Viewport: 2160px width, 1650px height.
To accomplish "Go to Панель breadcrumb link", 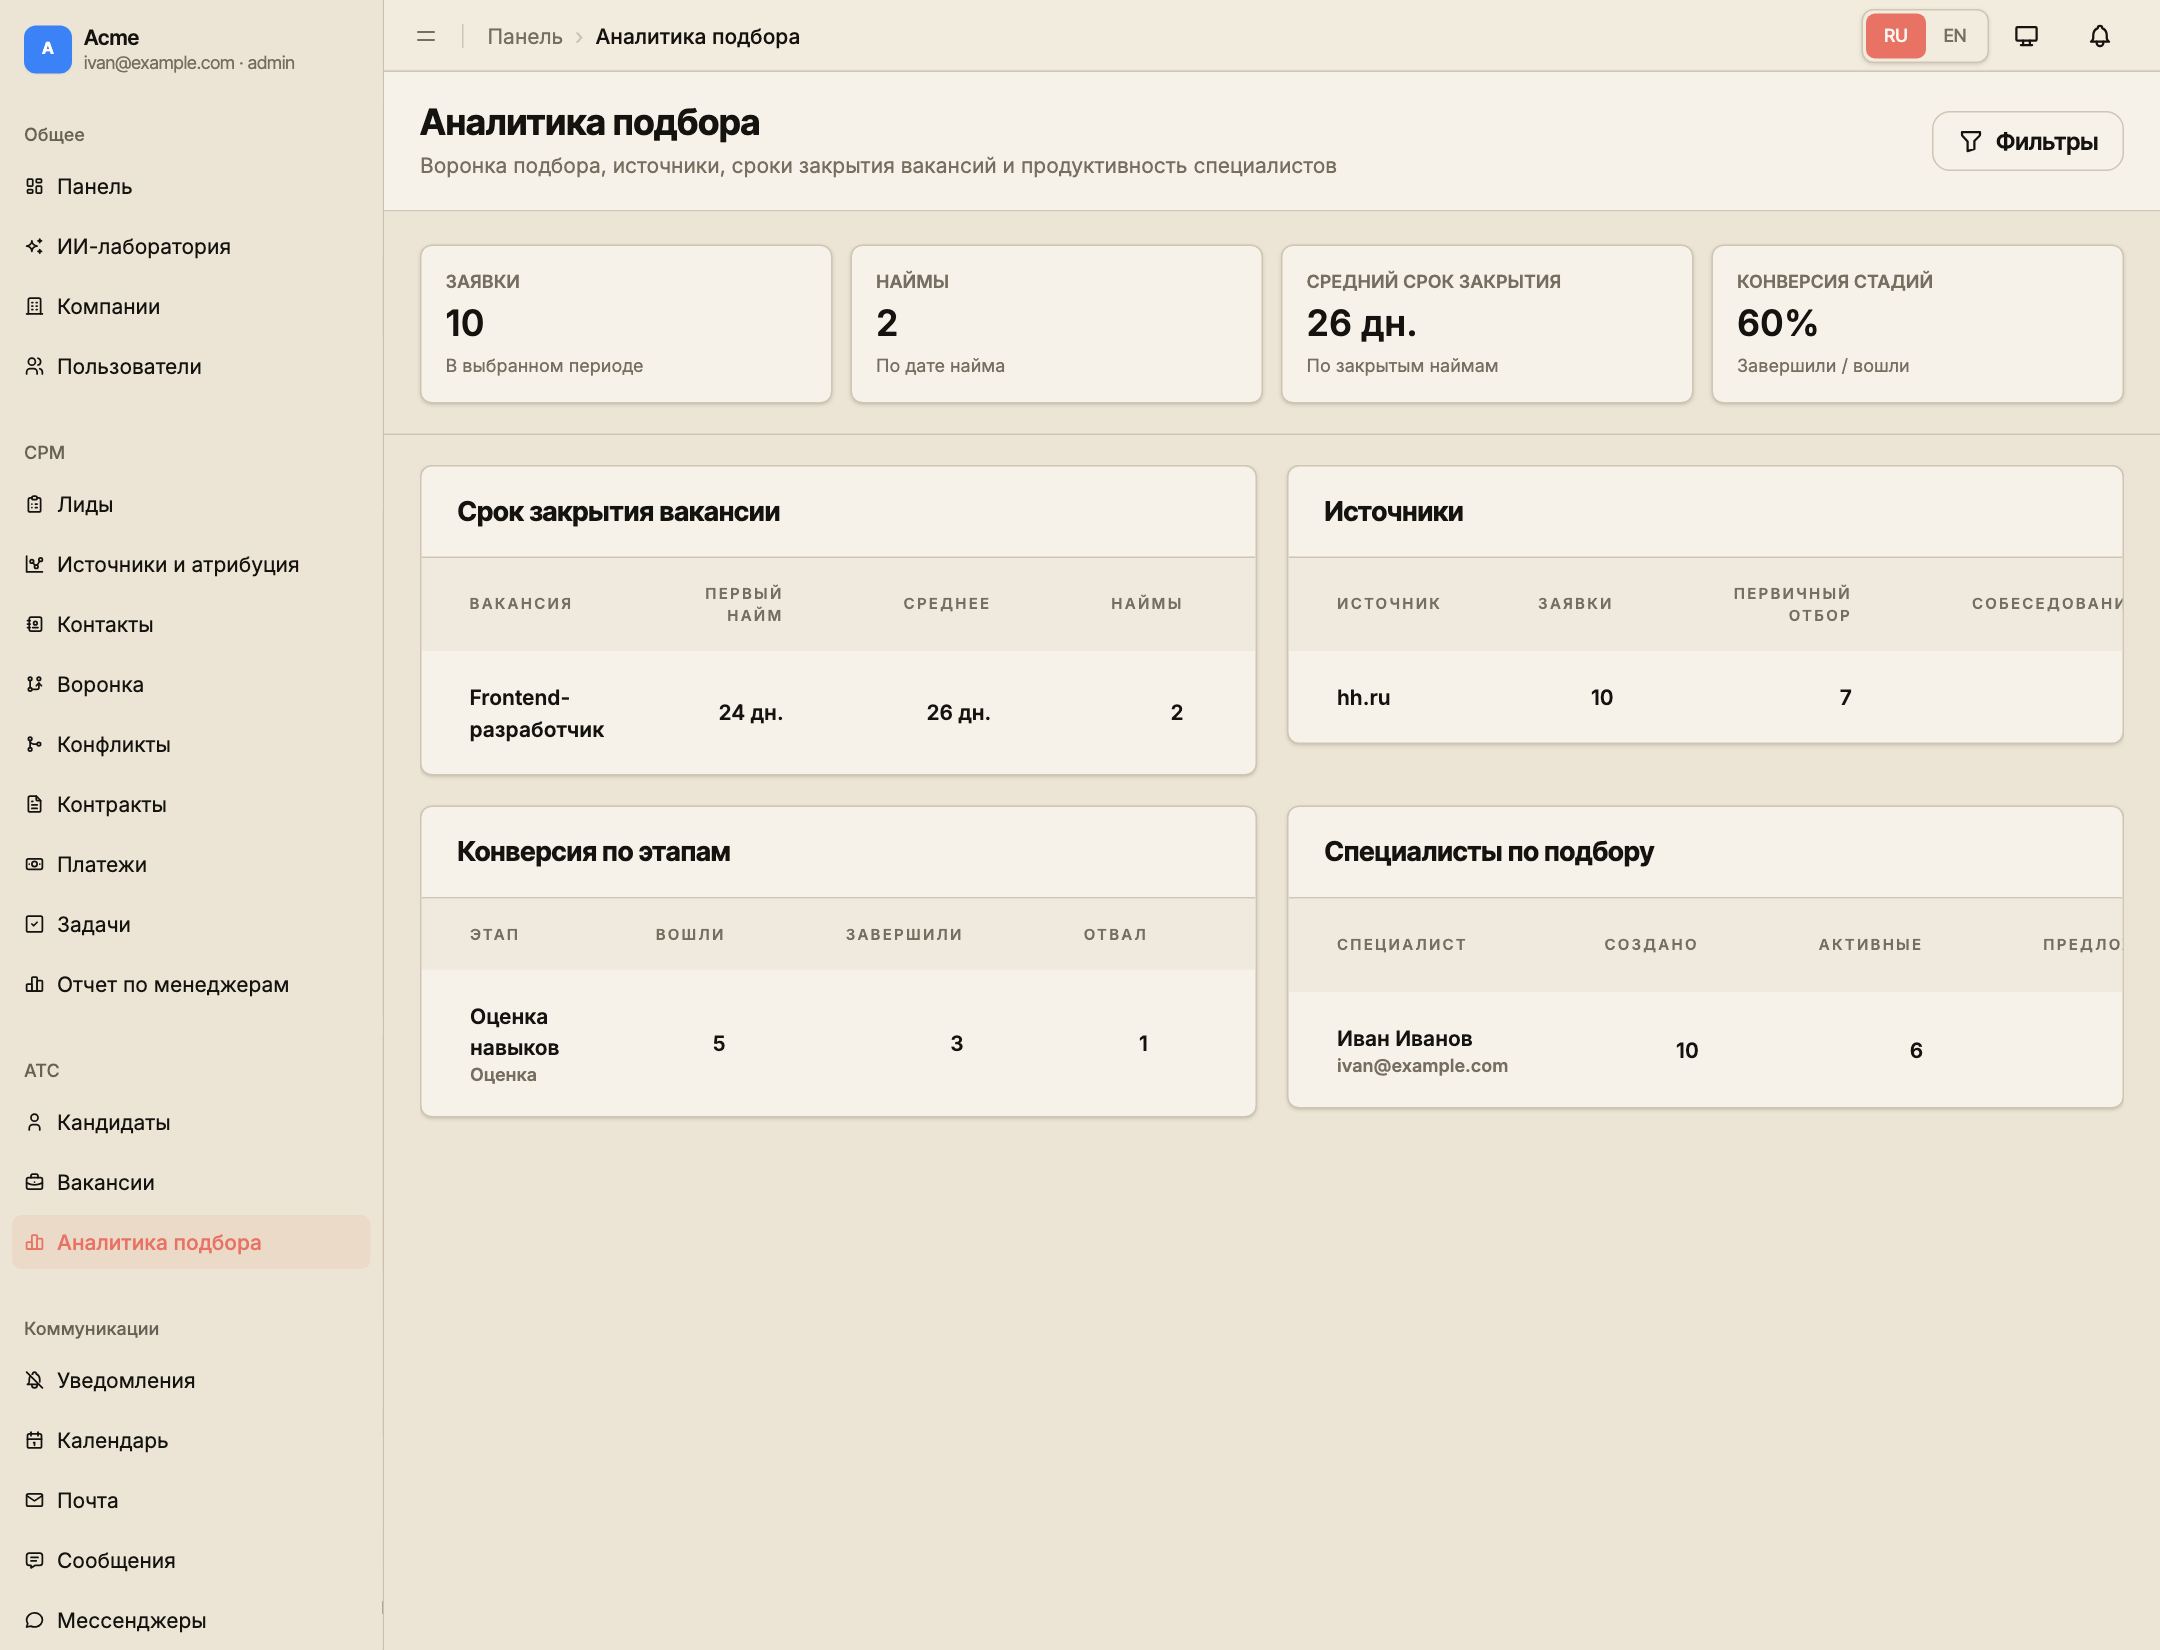I will (x=524, y=36).
